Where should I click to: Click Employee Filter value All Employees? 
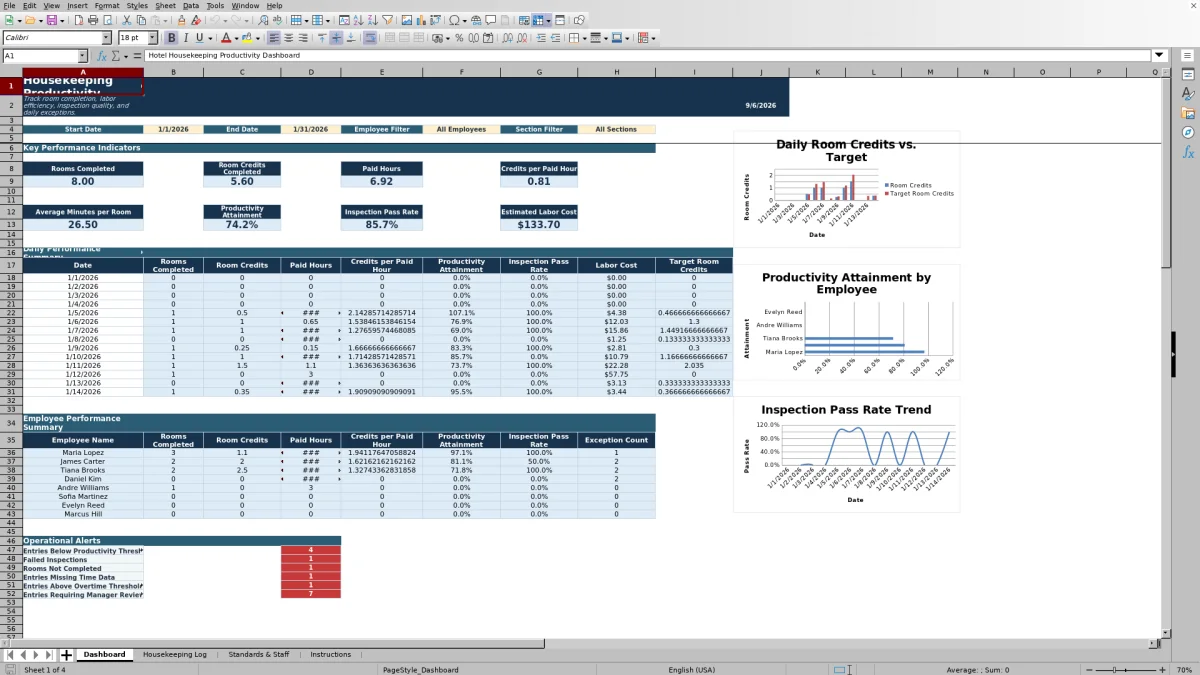461,129
